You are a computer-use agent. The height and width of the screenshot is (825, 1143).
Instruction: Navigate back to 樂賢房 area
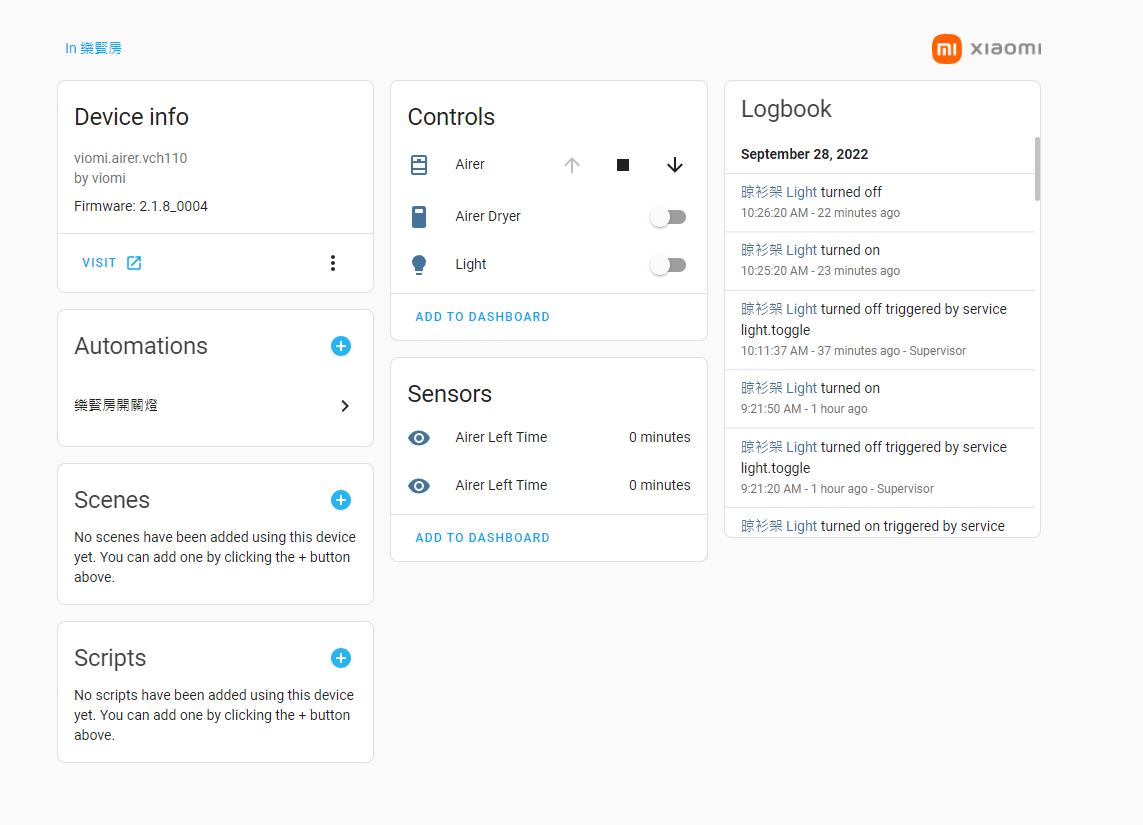[94, 47]
